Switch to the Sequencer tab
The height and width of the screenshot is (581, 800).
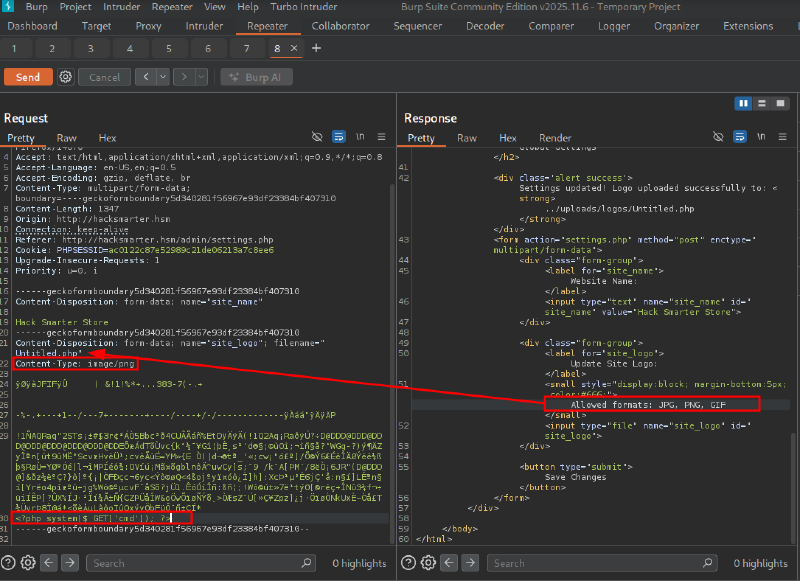click(x=418, y=26)
